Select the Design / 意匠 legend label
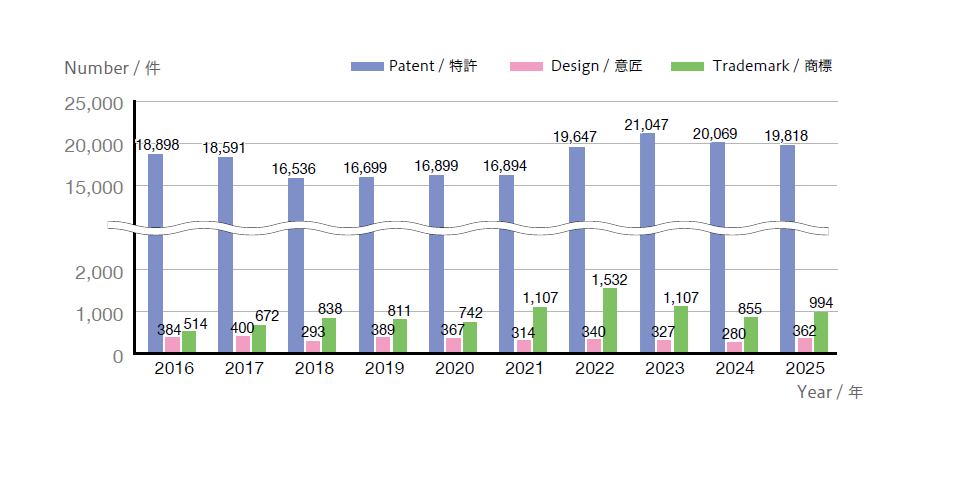The height and width of the screenshot is (481, 973). point(596,67)
